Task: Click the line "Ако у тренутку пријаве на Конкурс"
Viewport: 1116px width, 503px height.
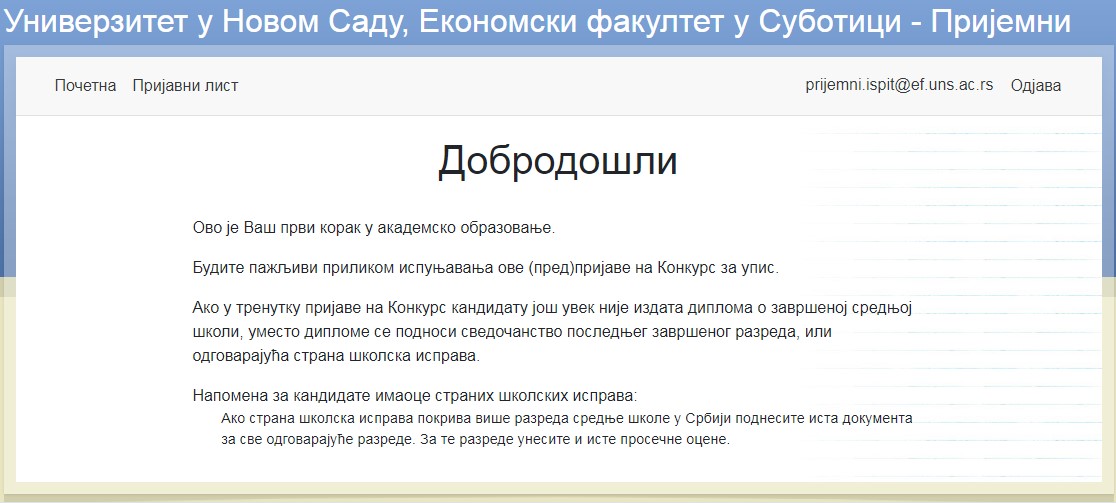Action: (552, 308)
